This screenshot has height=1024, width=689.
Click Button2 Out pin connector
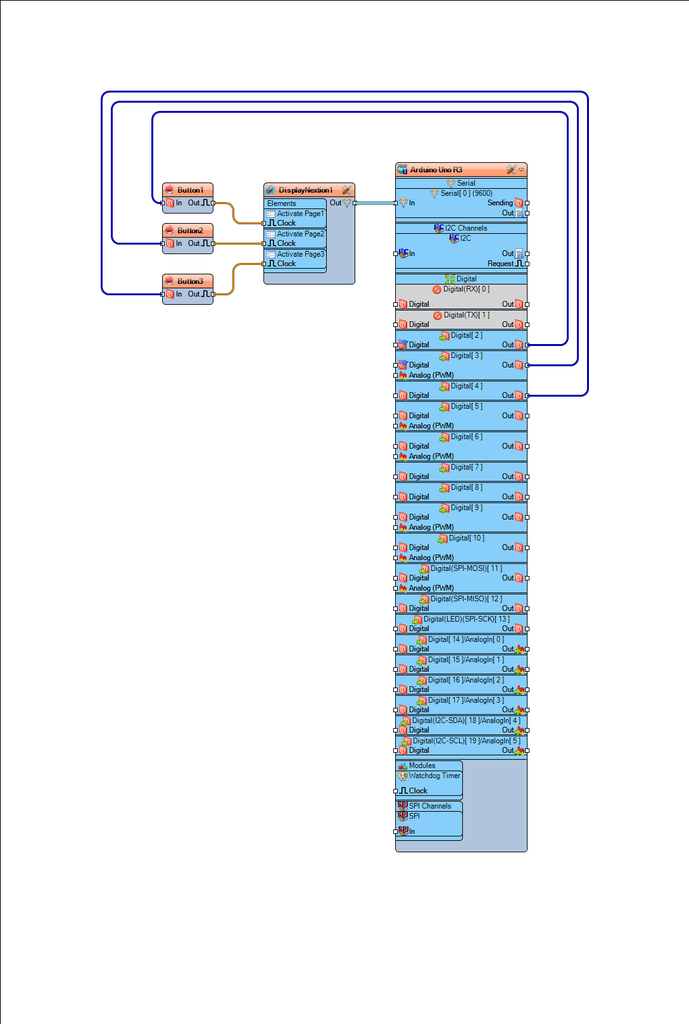(x=214, y=244)
